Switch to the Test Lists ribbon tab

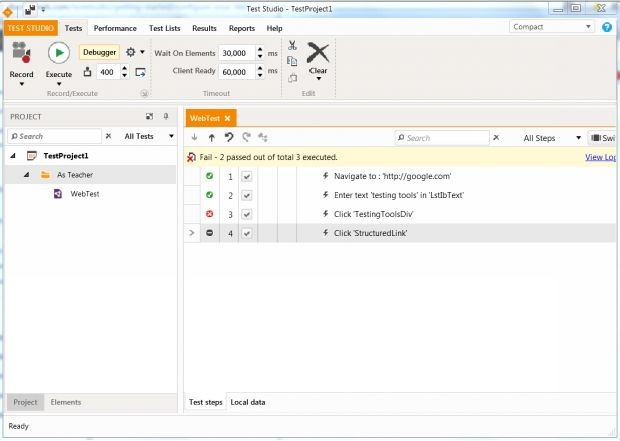[x=164, y=28]
